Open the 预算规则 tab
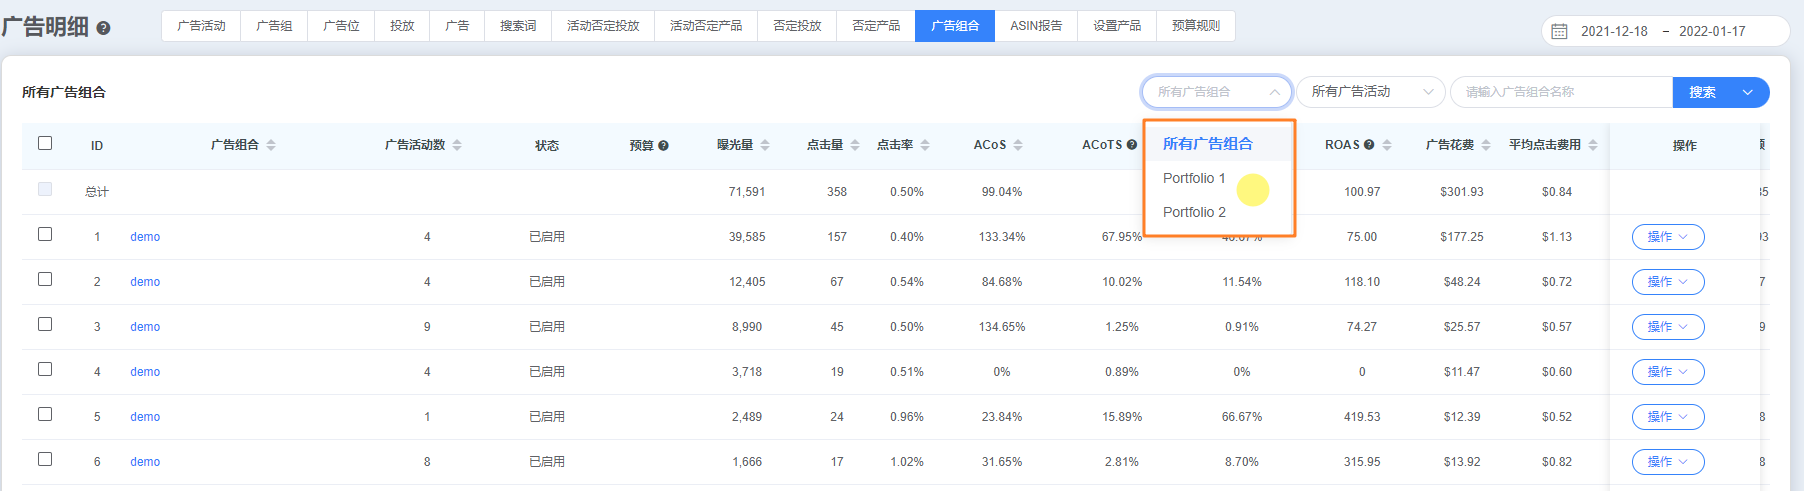The width and height of the screenshot is (1804, 491). point(1195,26)
